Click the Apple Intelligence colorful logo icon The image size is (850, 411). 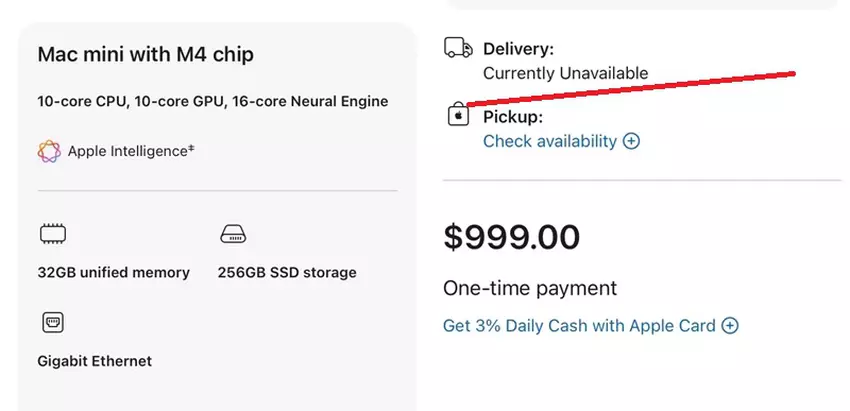(49, 151)
